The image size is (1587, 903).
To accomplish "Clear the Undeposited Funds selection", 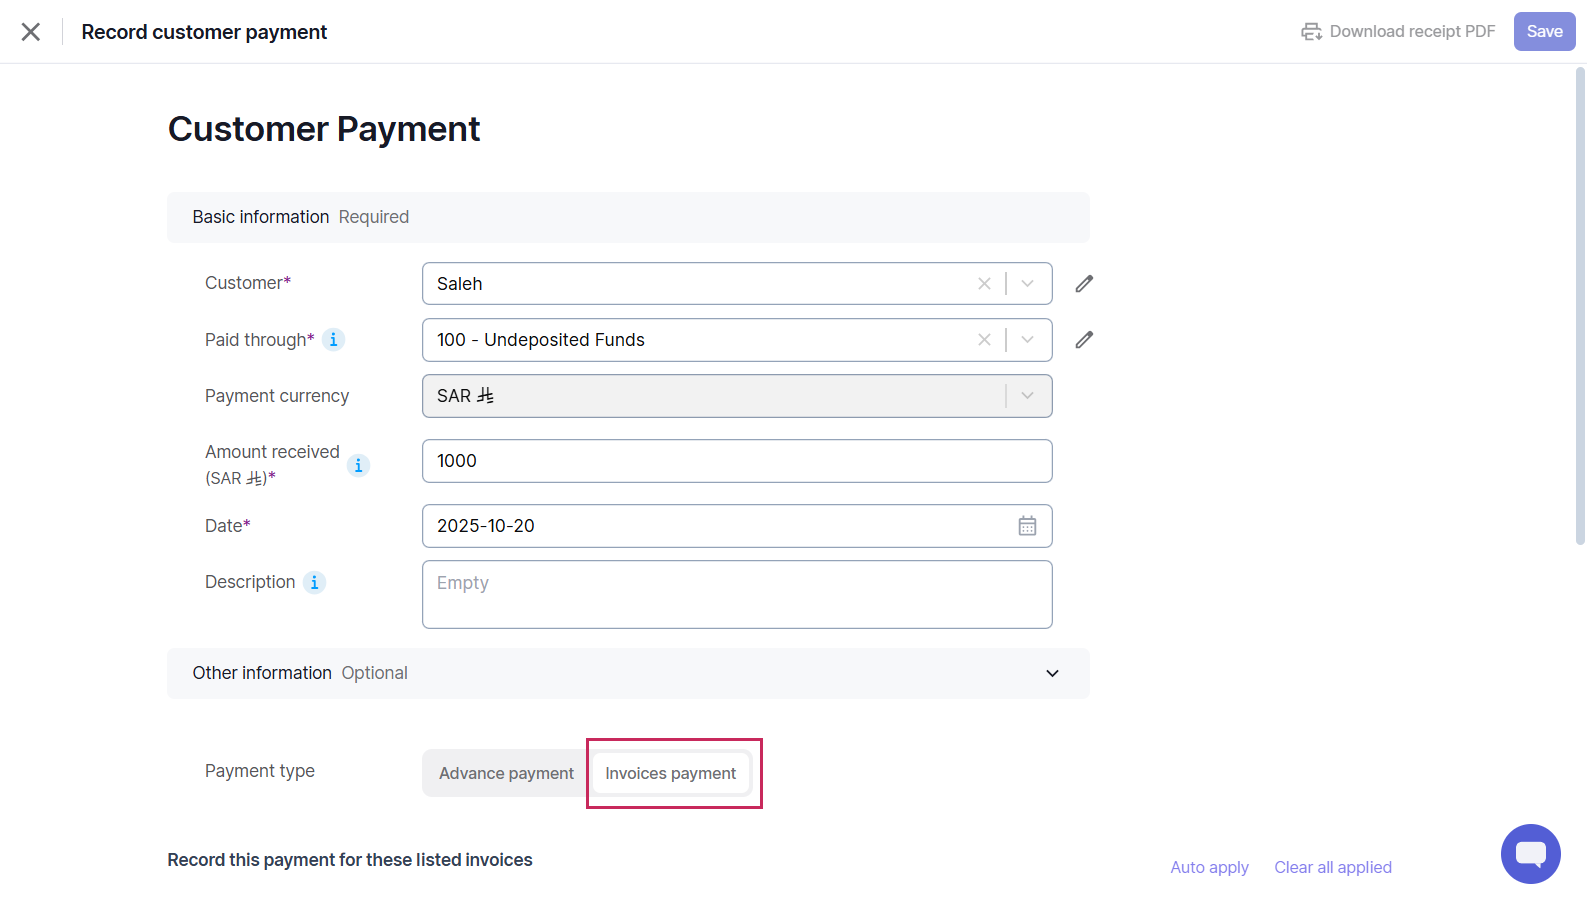I will tap(984, 340).
